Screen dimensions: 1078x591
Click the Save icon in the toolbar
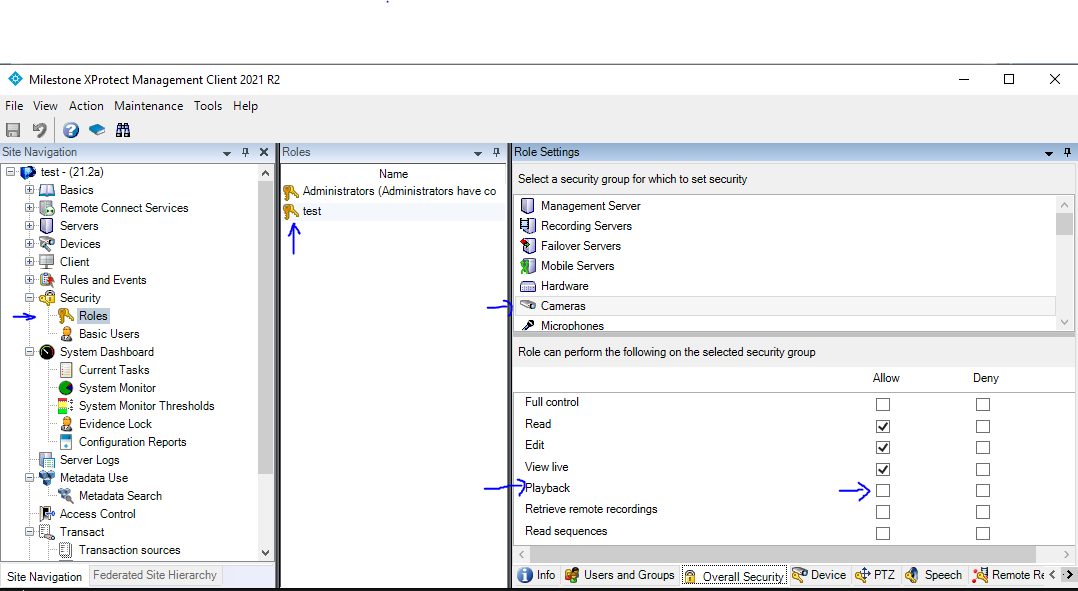pos(13,130)
